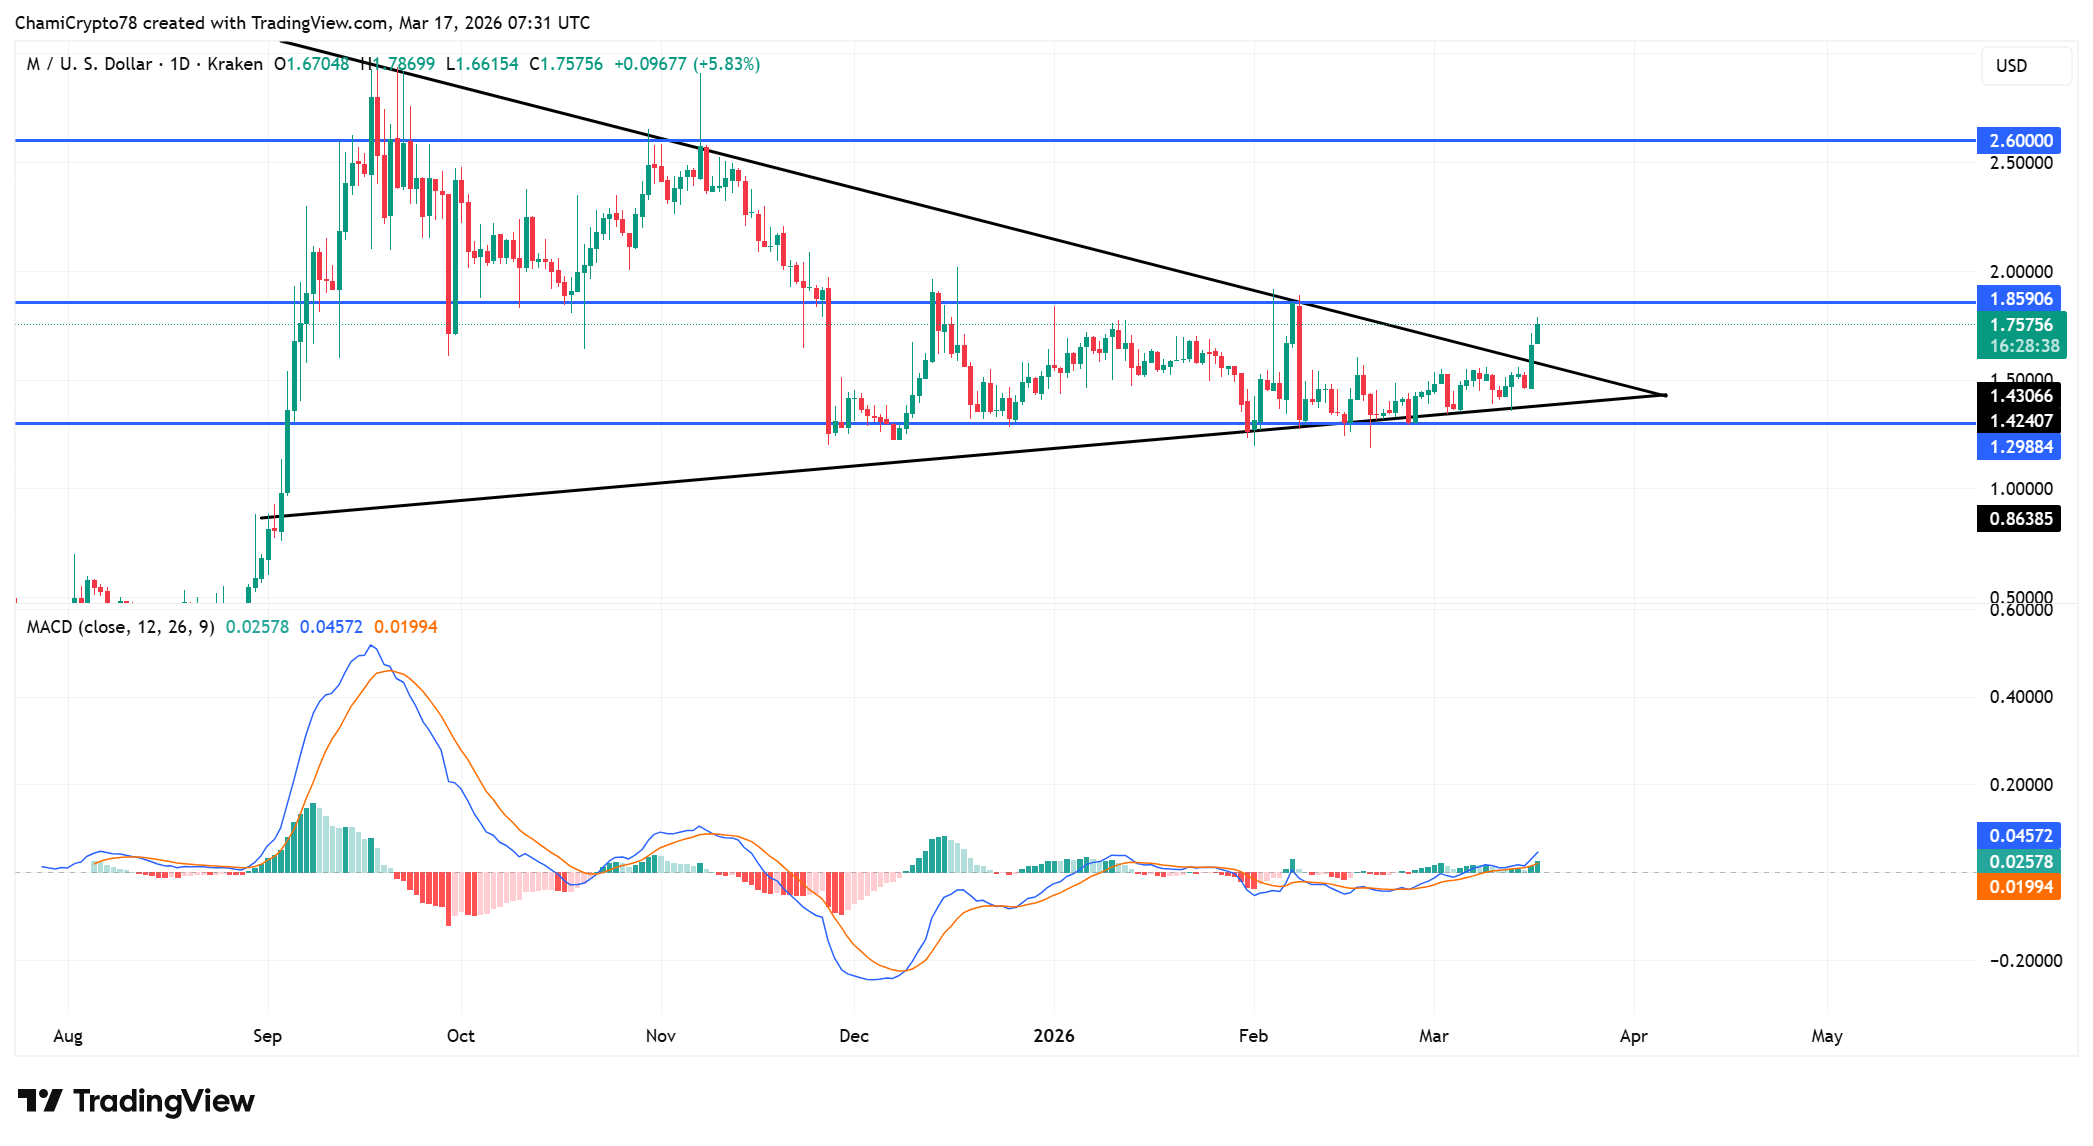
Task: Click the M / U. S. Dollar symbol title
Action: tap(89, 64)
